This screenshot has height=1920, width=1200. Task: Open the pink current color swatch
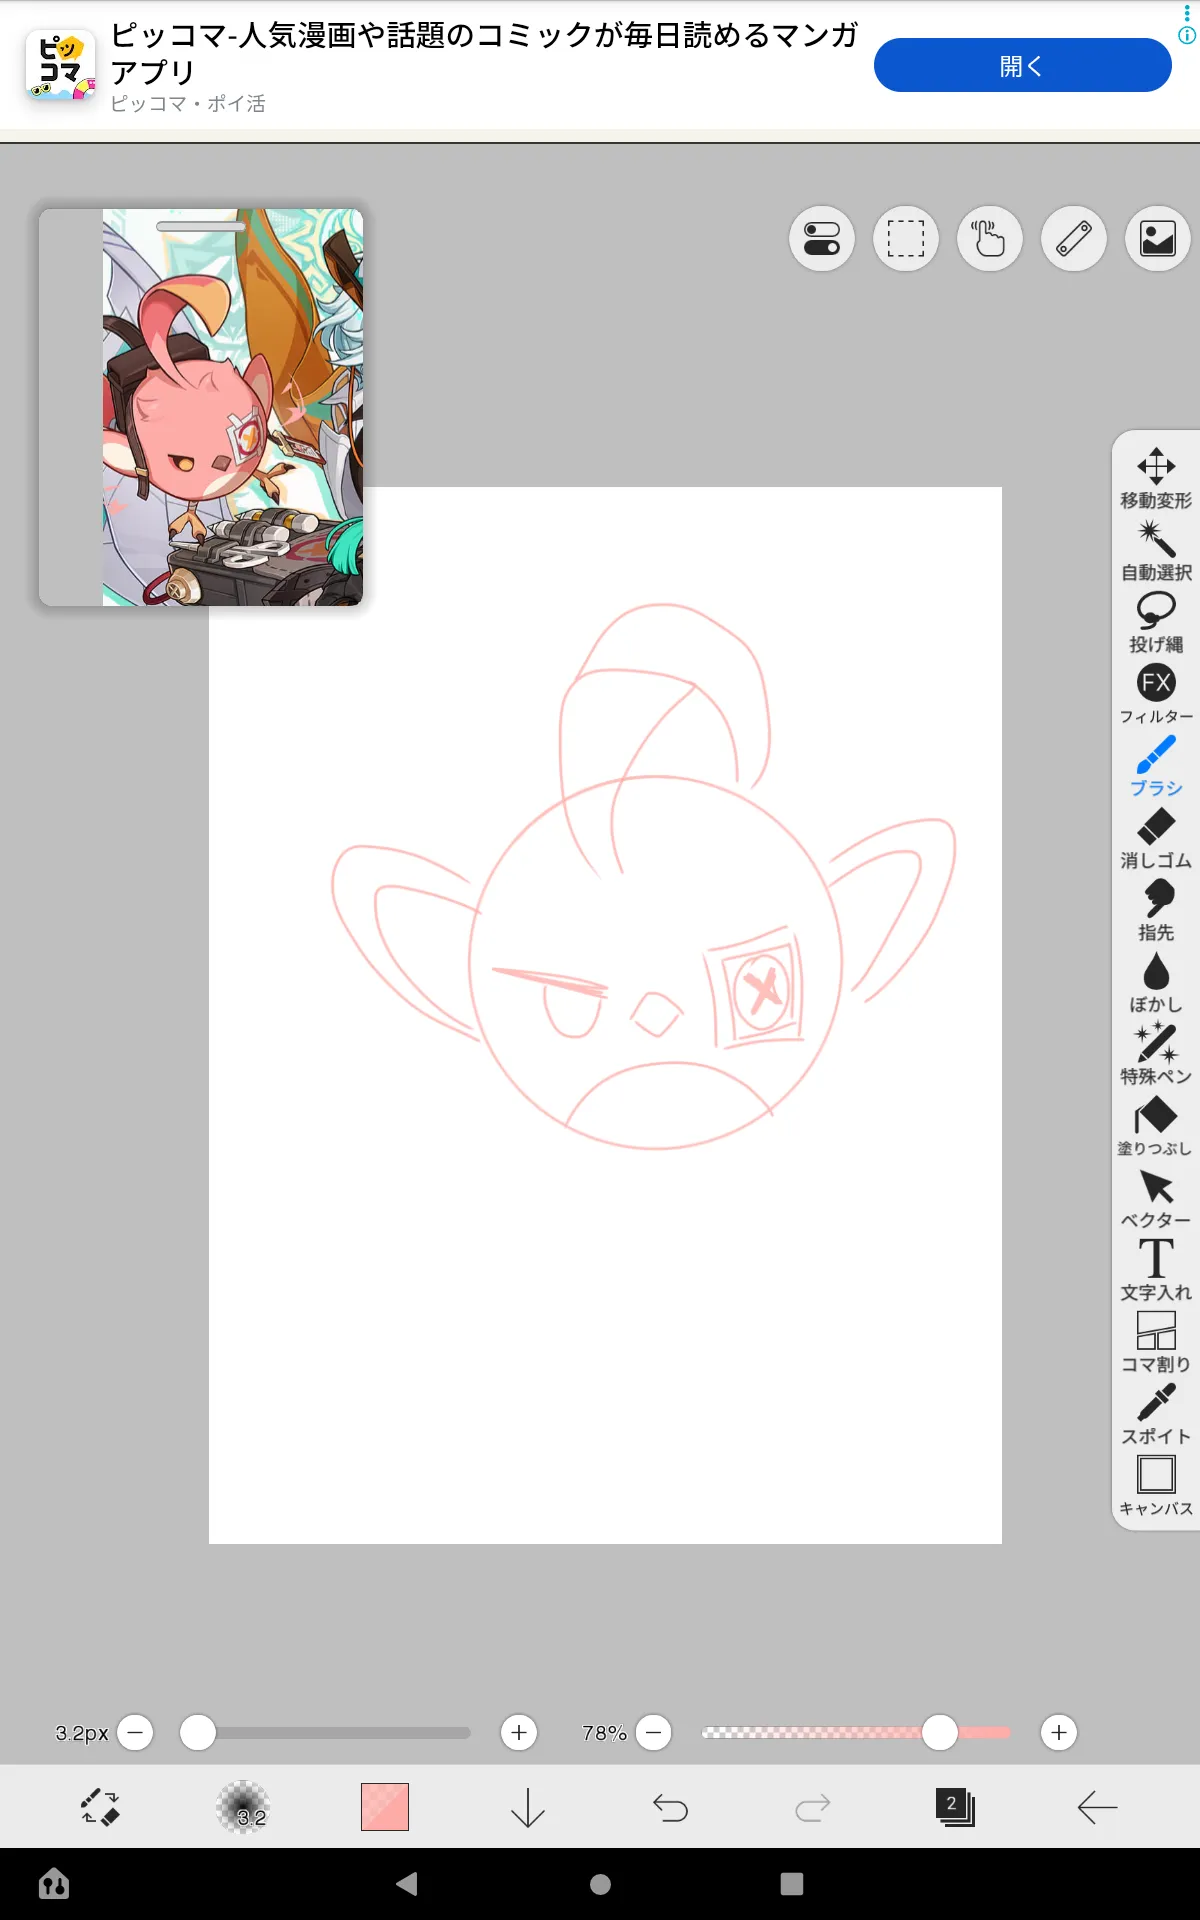click(385, 1807)
